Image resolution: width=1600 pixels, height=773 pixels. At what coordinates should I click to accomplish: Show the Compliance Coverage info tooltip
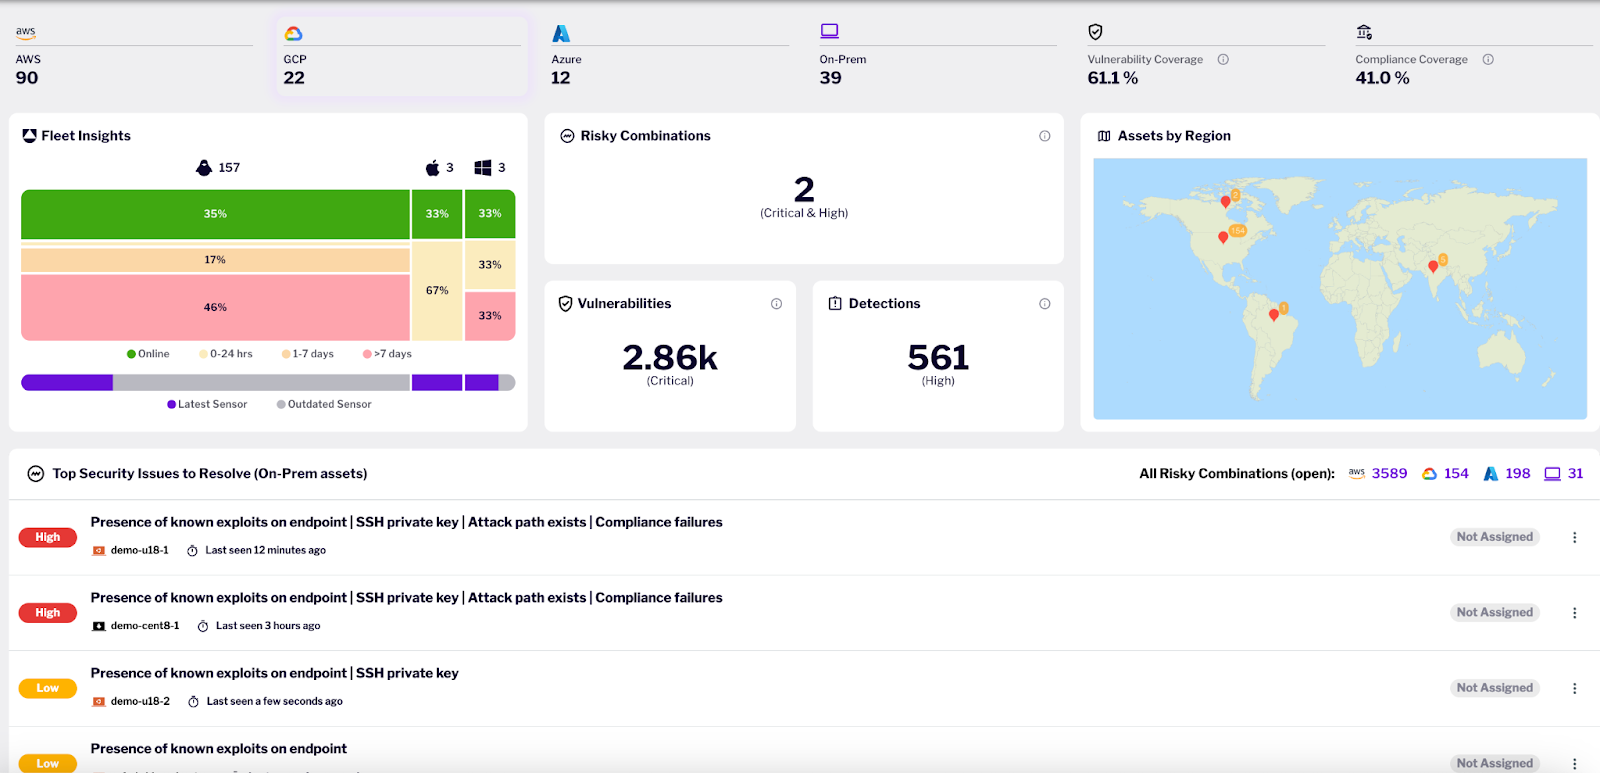(x=1488, y=59)
